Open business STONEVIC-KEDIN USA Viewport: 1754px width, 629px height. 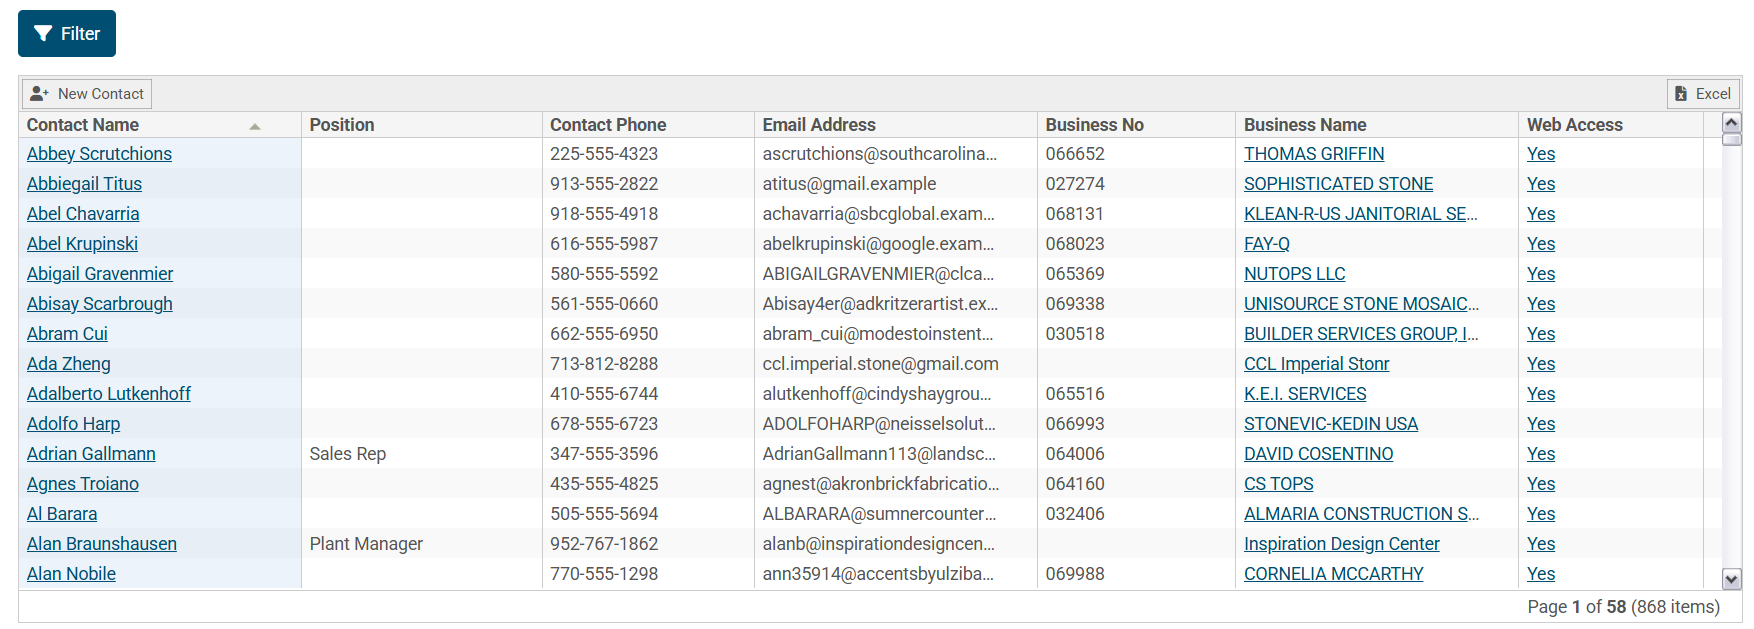pos(1331,424)
